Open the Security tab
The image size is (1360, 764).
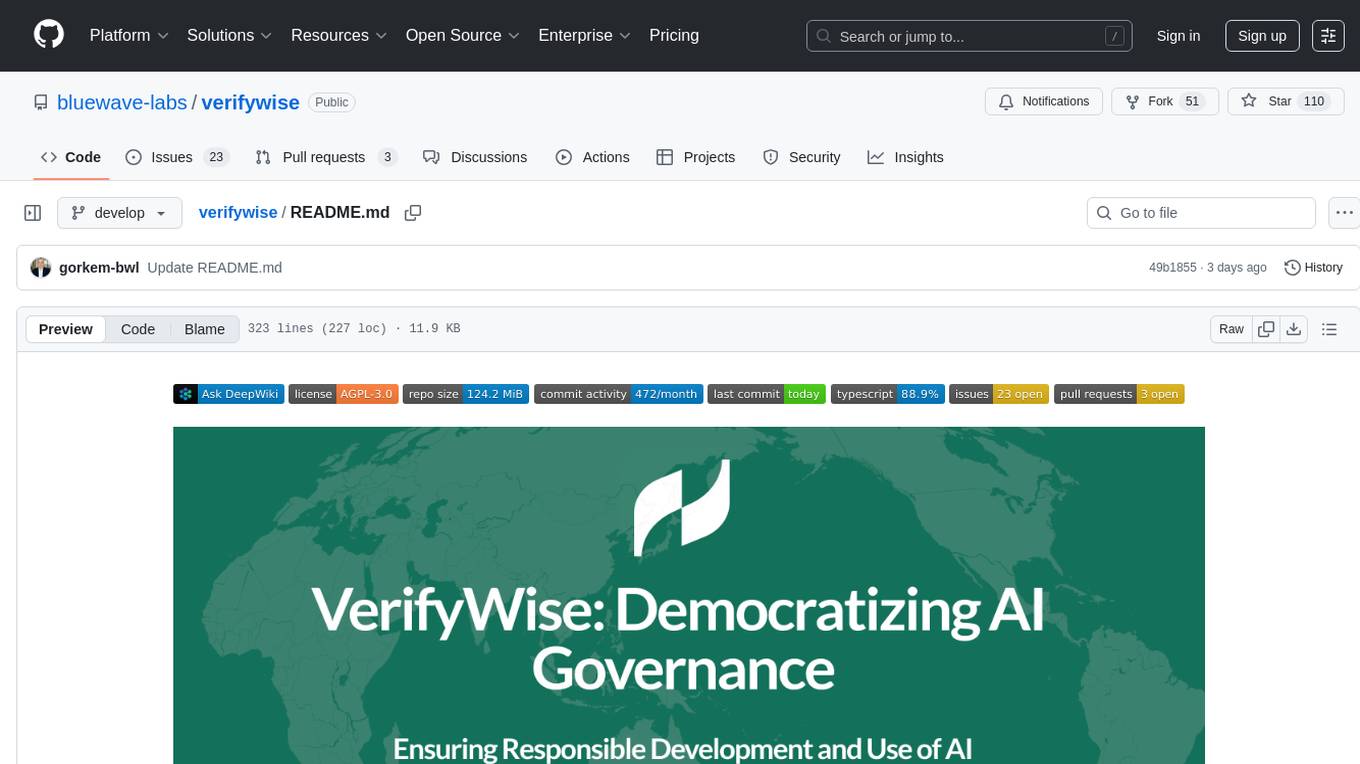pyautogui.click(x=802, y=157)
